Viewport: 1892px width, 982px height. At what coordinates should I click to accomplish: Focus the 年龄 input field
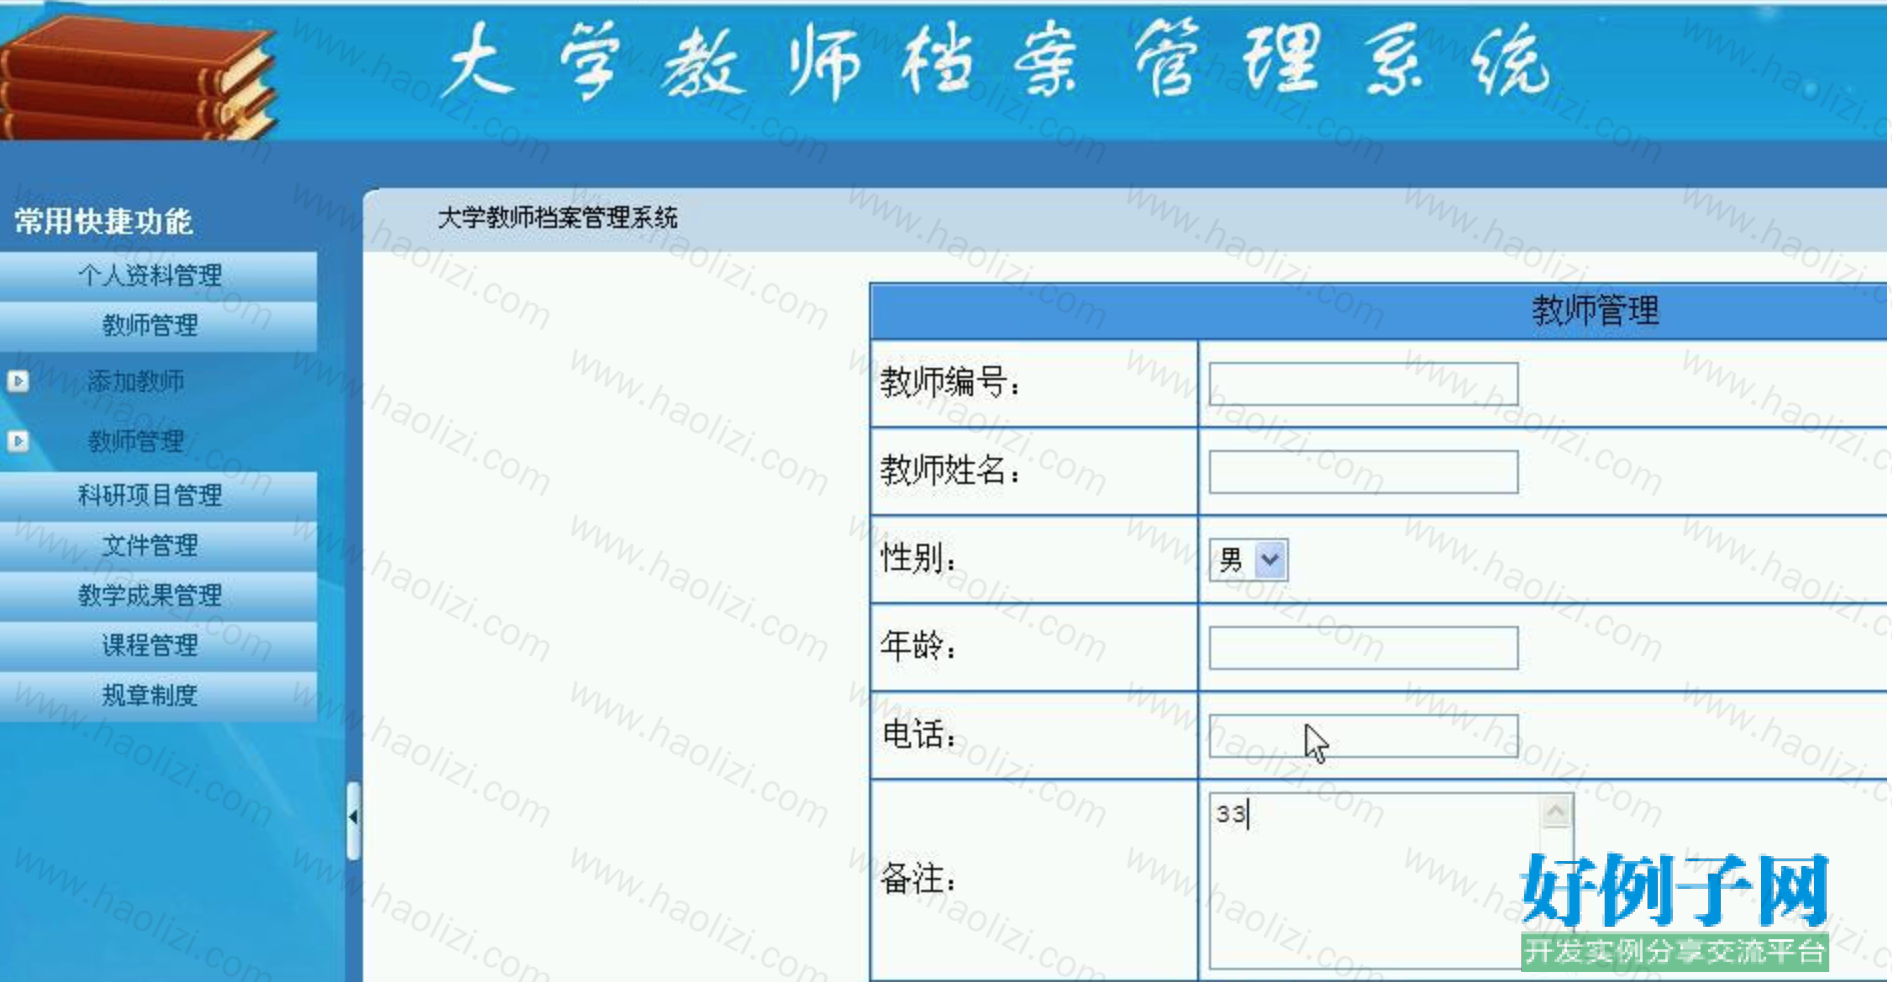1363,648
